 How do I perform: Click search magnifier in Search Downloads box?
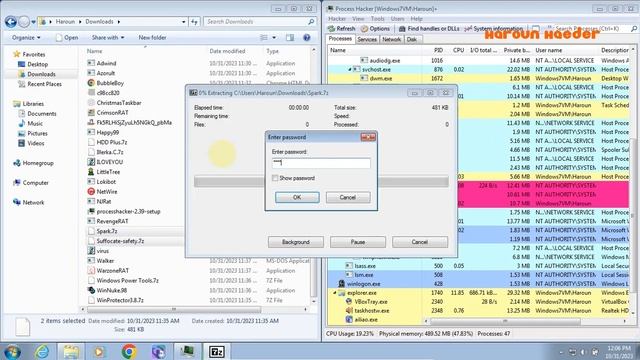pos(311,22)
